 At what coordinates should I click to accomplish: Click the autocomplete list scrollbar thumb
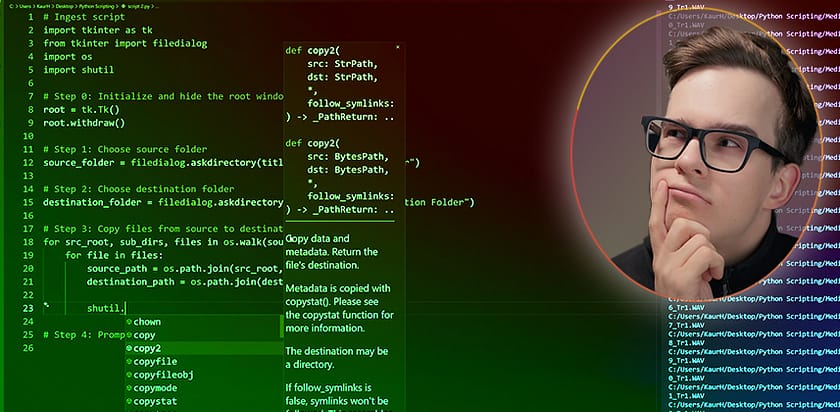(282, 327)
